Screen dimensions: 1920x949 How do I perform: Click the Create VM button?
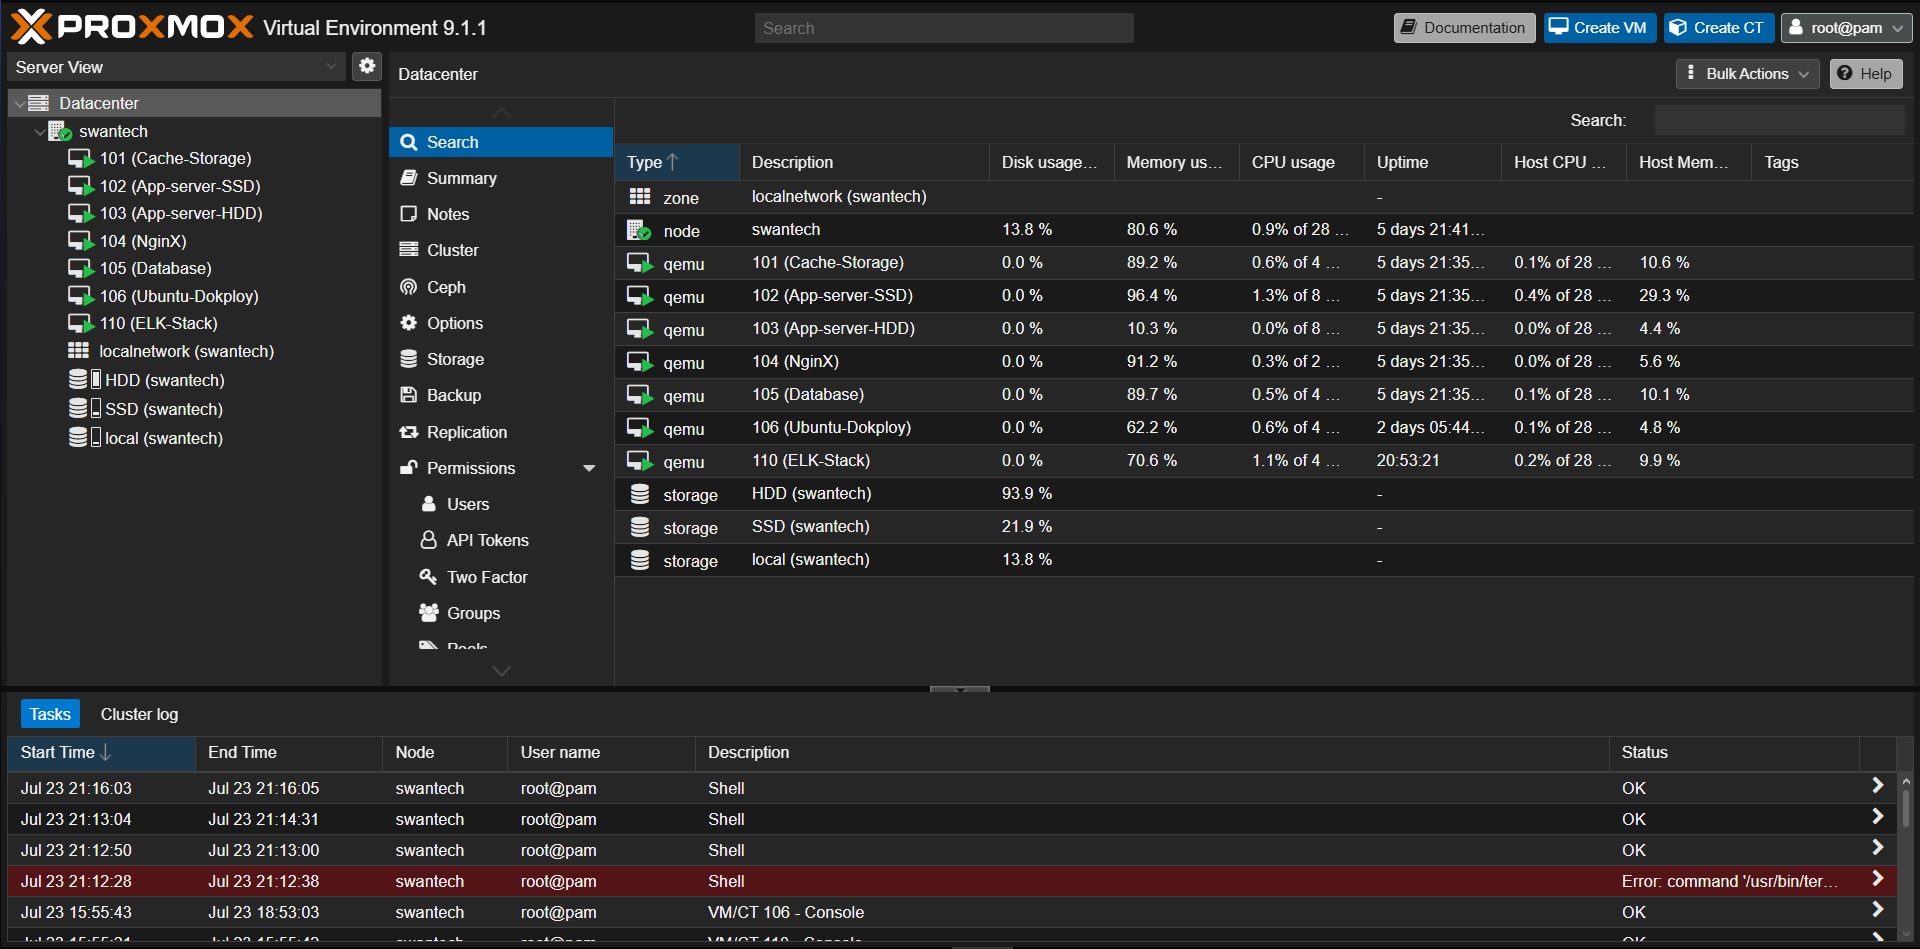tap(1599, 28)
